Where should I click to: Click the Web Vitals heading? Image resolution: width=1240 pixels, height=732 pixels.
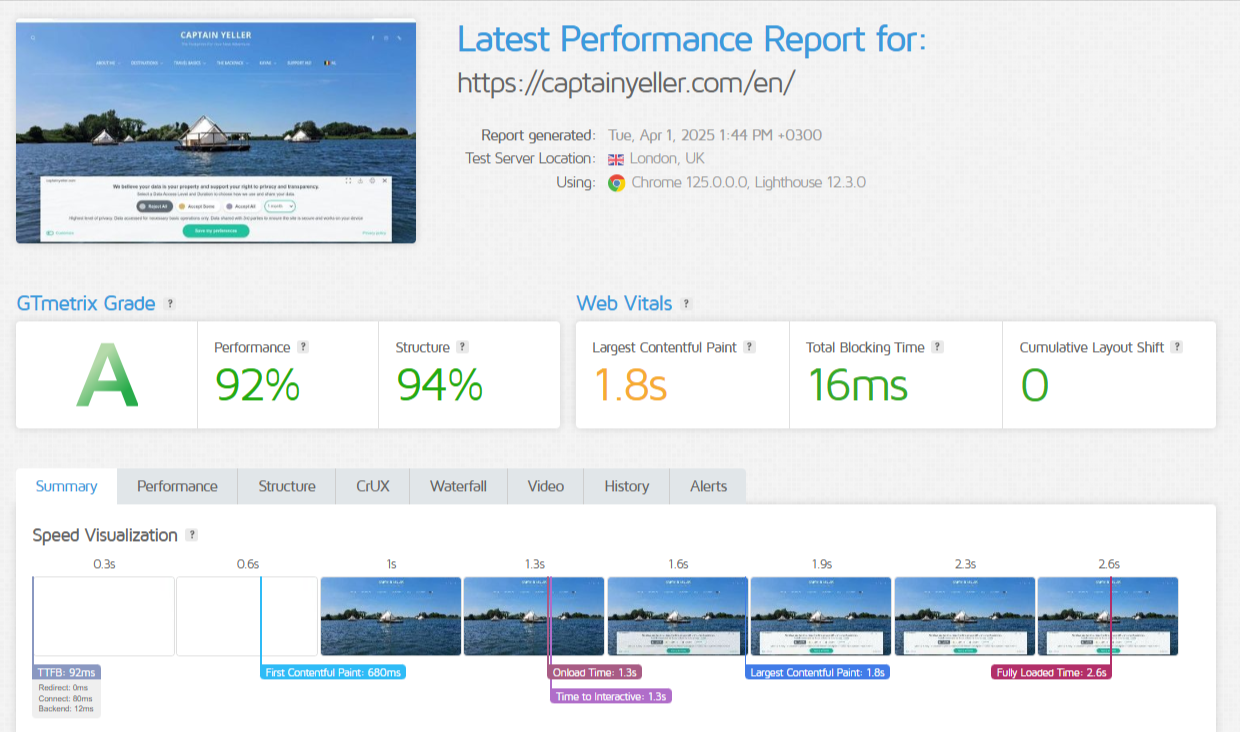(x=624, y=303)
